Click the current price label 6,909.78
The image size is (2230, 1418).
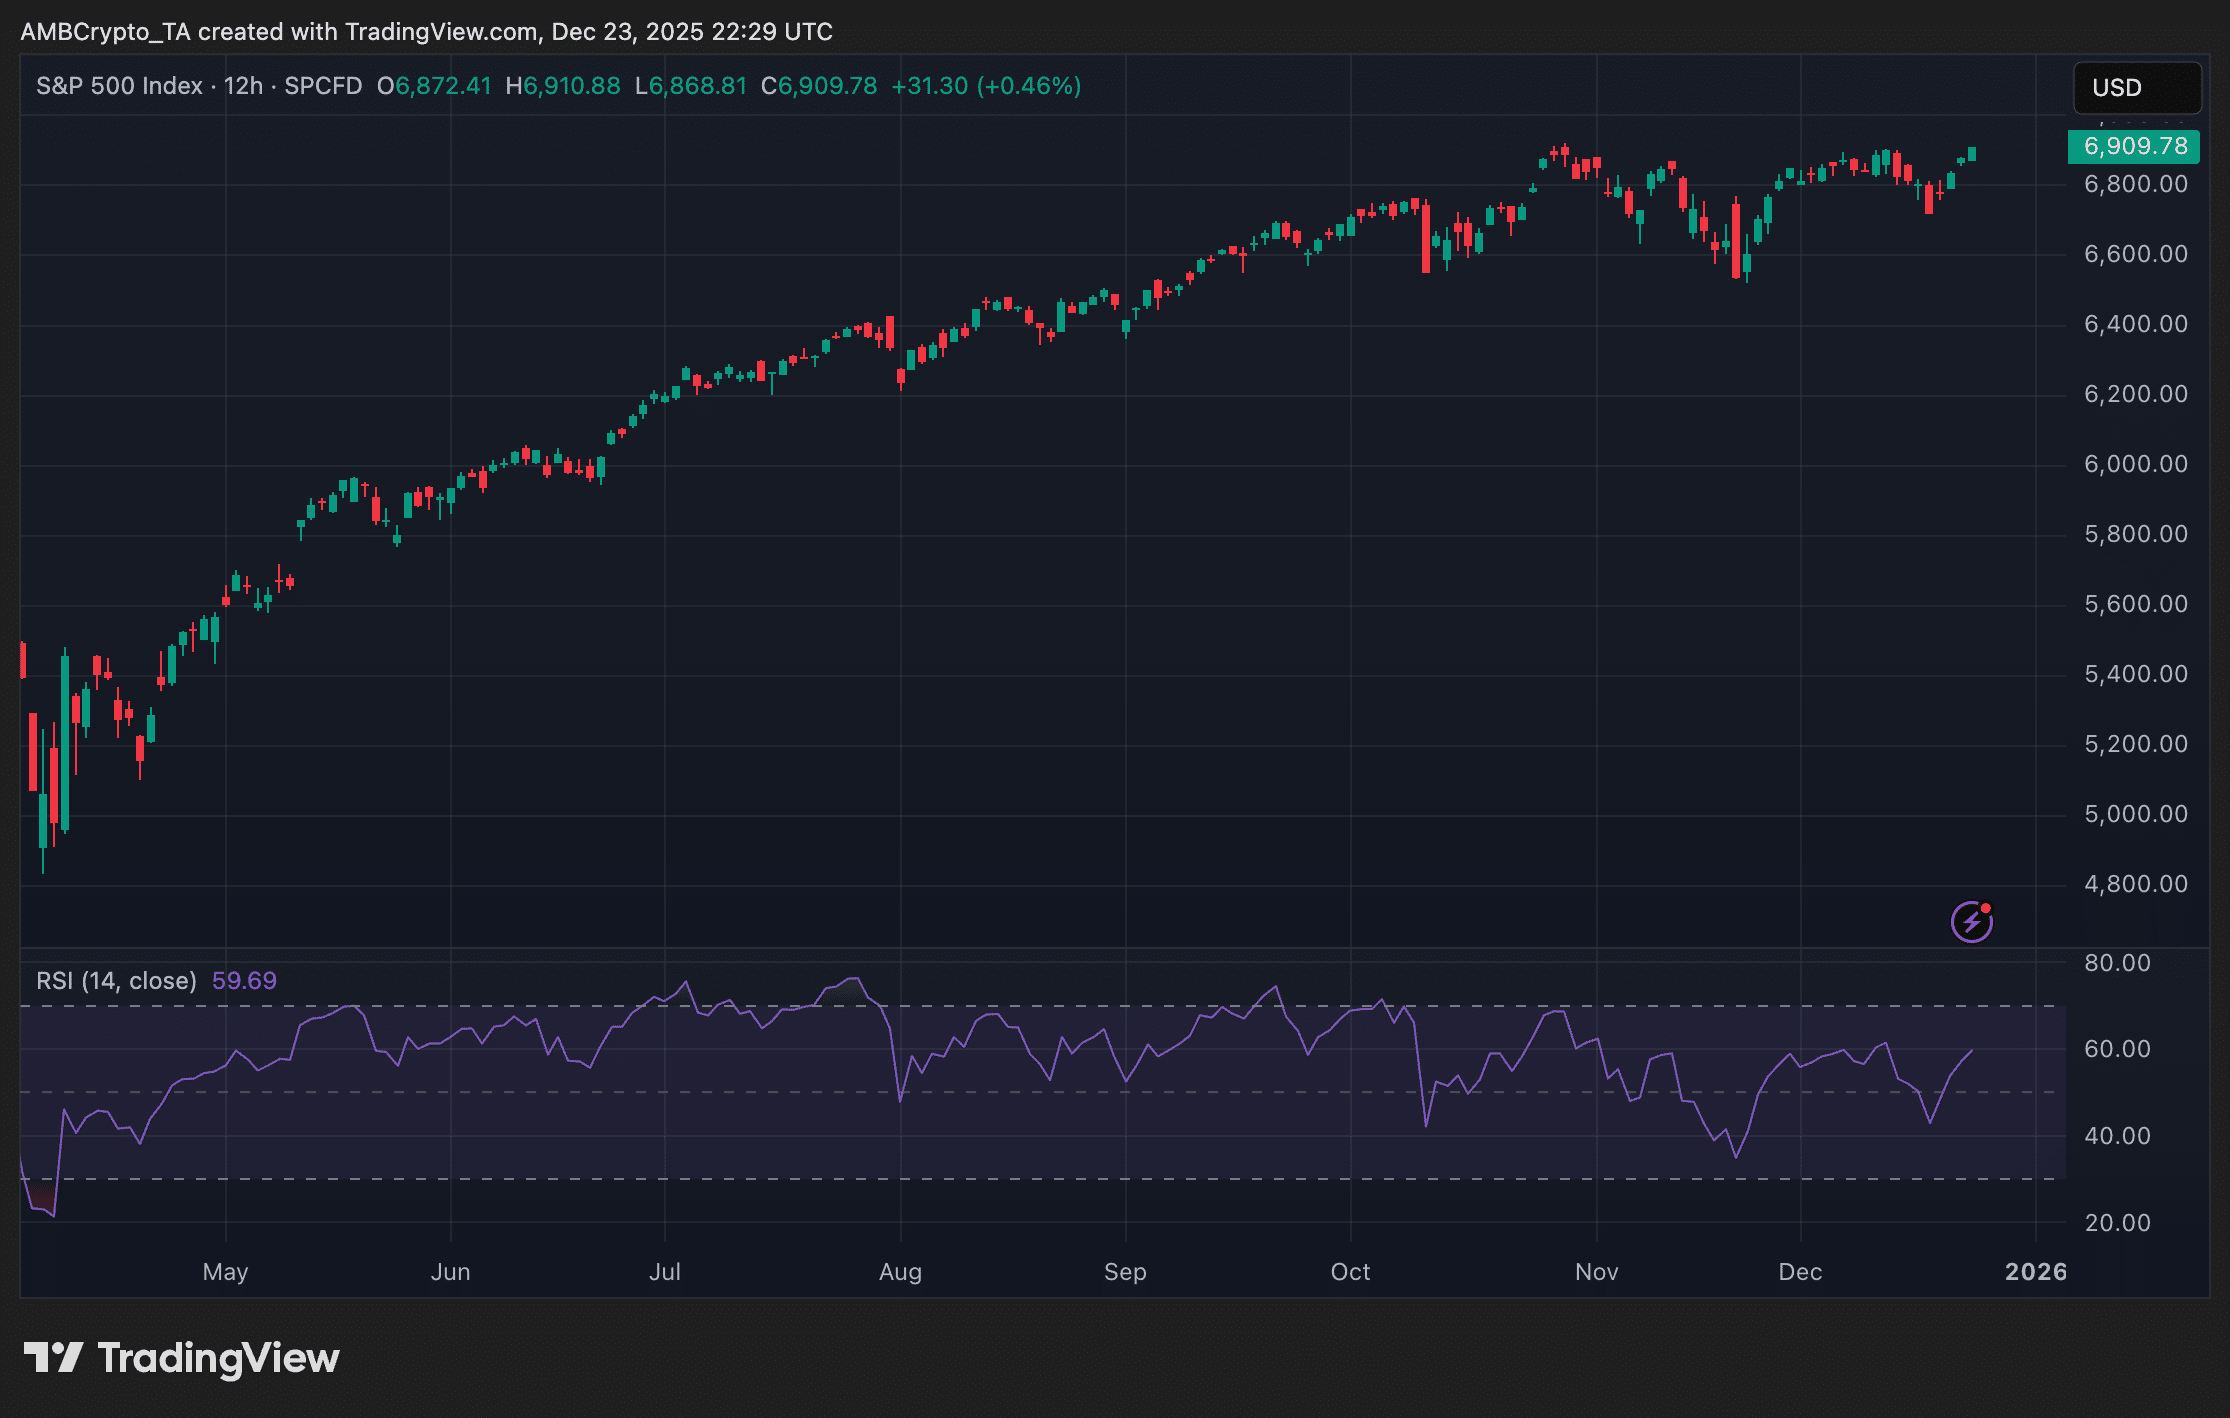pyautogui.click(x=2134, y=146)
